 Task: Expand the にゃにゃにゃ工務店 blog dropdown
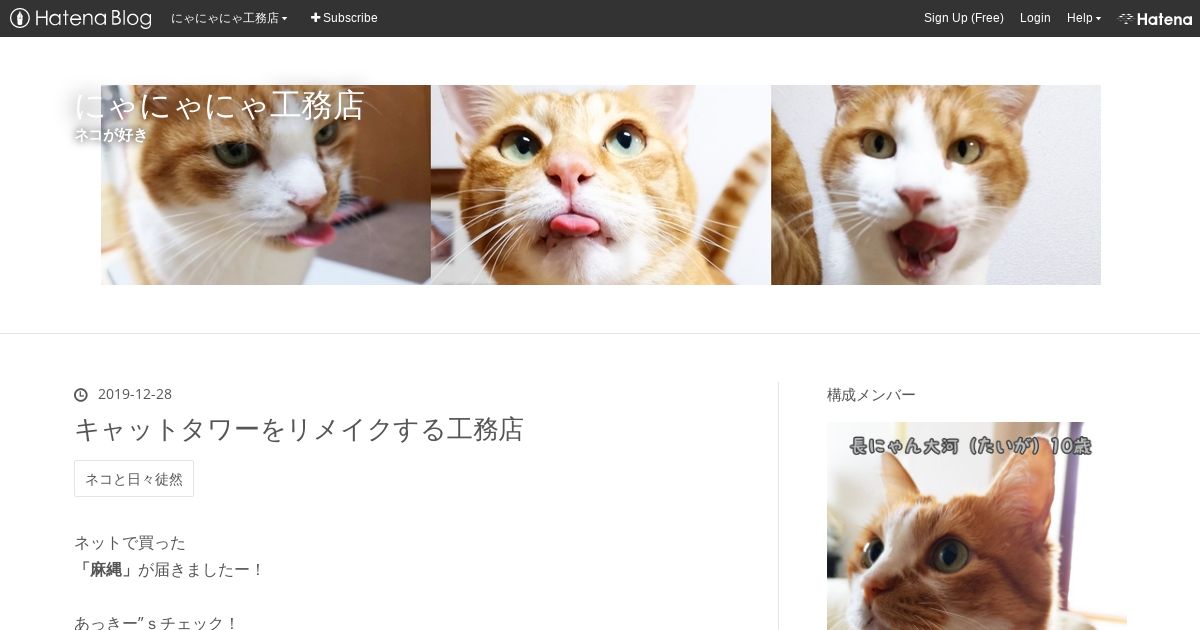coord(229,18)
